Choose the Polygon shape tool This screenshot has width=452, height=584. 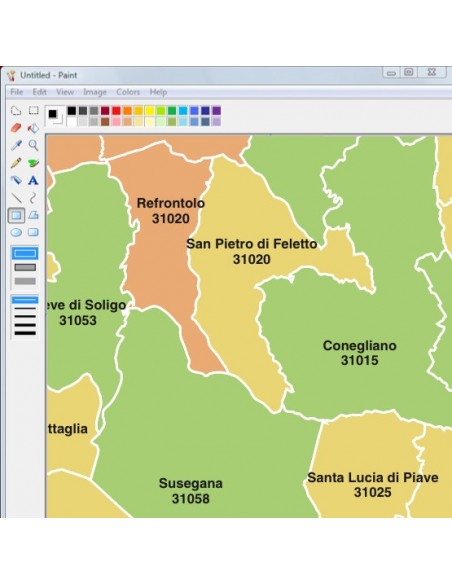click(x=34, y=215)
